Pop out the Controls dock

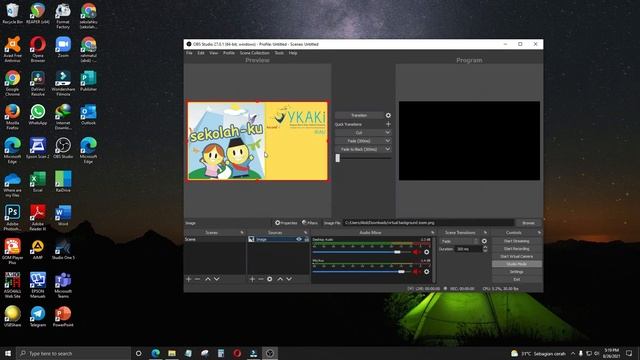(x=539, y=233)
